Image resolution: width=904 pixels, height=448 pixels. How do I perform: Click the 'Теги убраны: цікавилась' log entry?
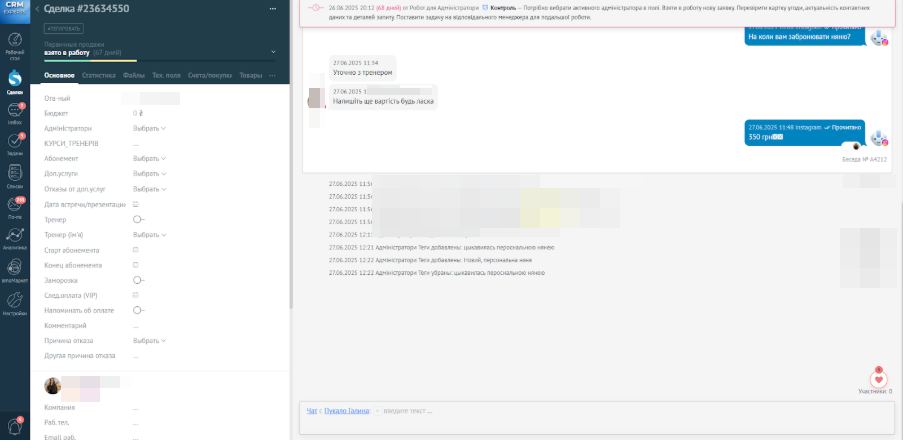436,273
